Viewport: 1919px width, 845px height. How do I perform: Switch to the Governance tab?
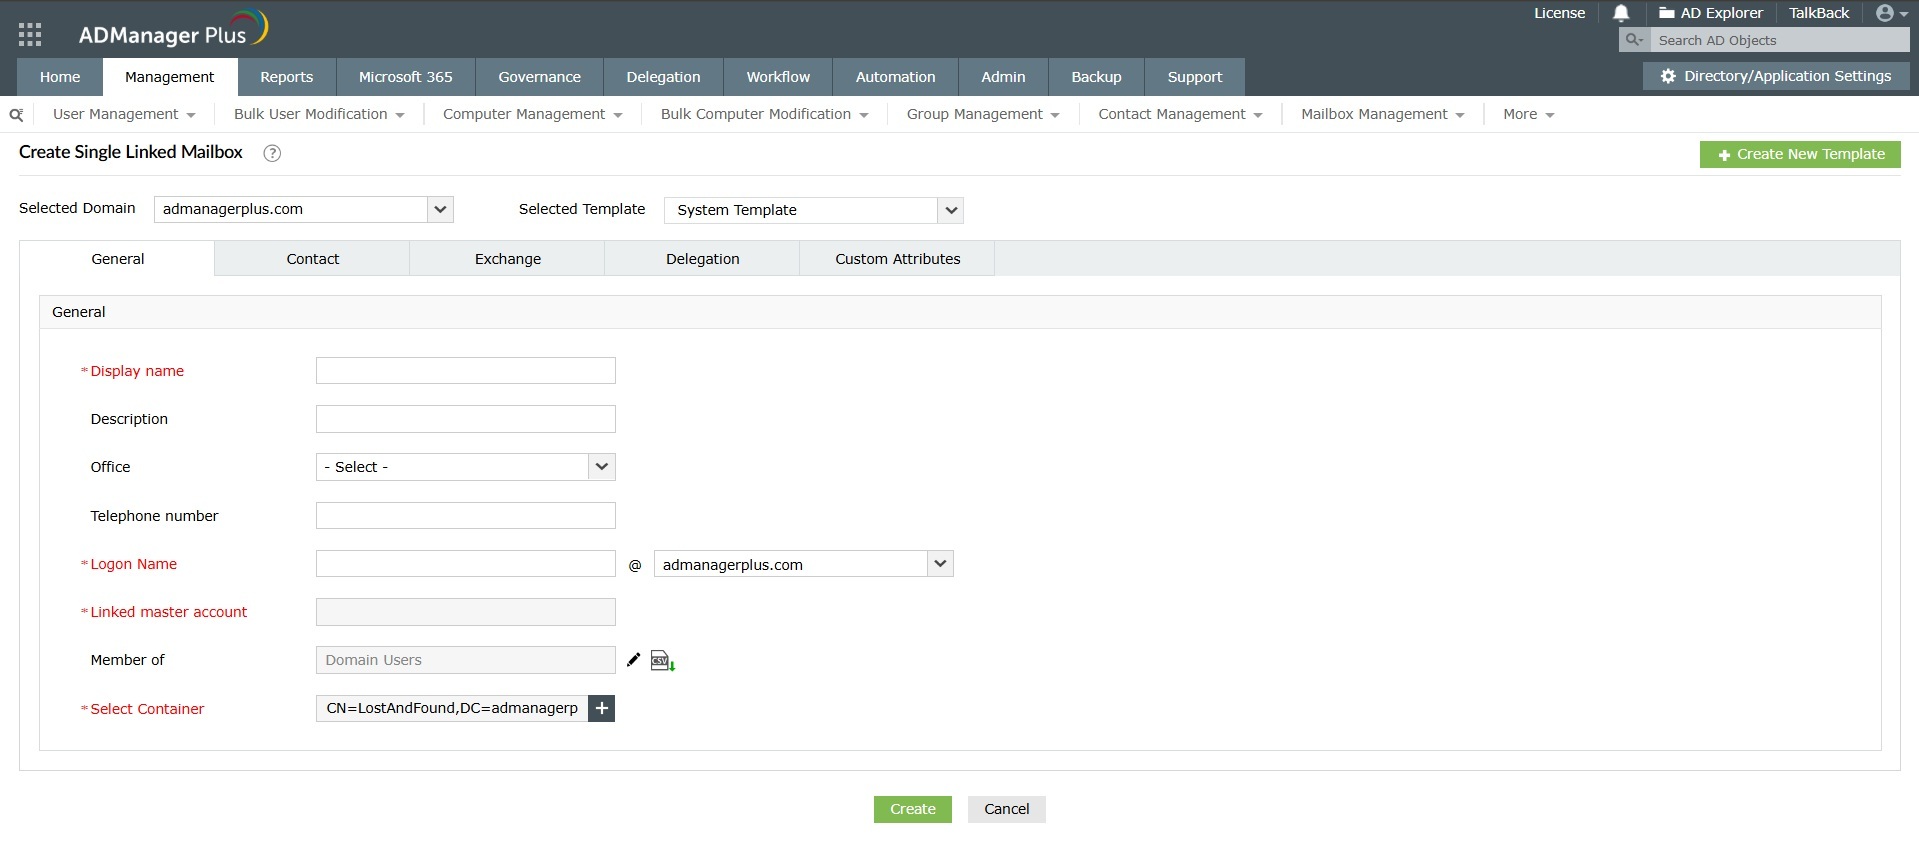point(540,77)
